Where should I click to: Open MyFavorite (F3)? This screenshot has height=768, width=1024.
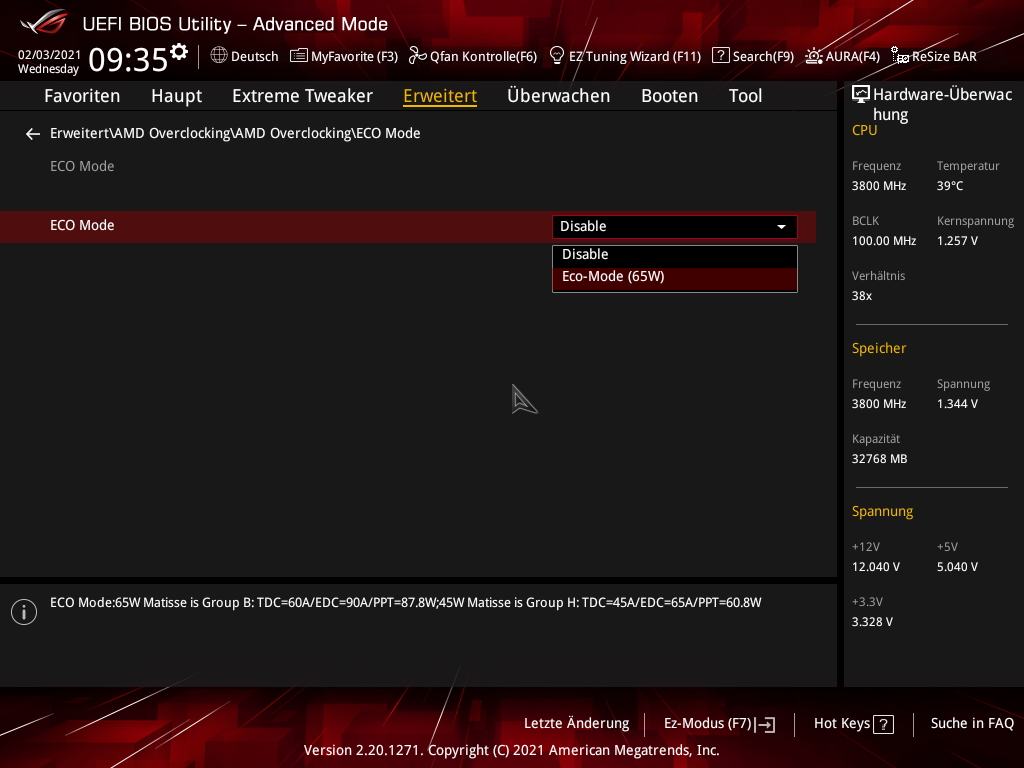[x=344, y=56]
